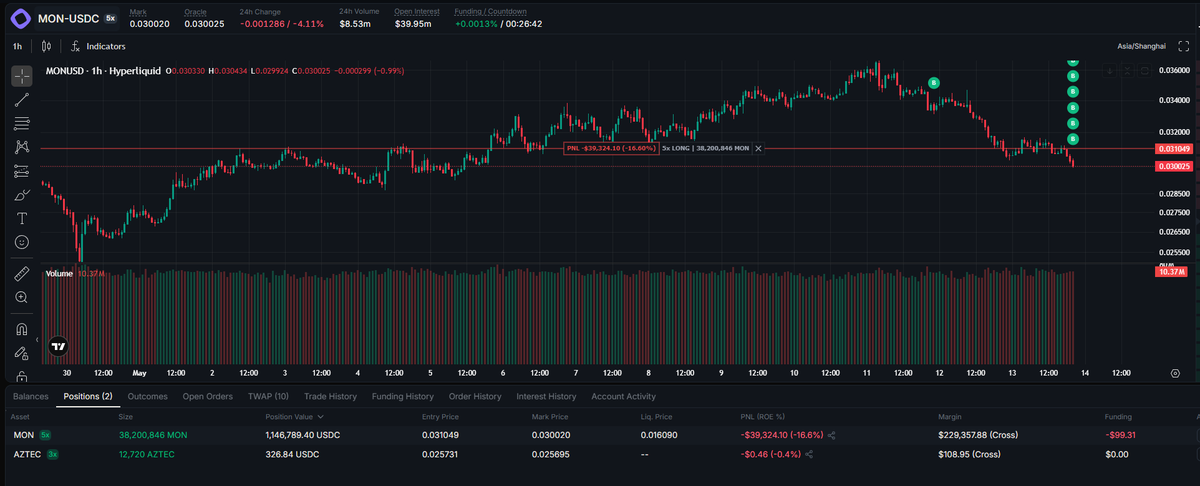Open the Outcomes tab
This screenshot has height=486, width=1200.
(x=148, y=397)
